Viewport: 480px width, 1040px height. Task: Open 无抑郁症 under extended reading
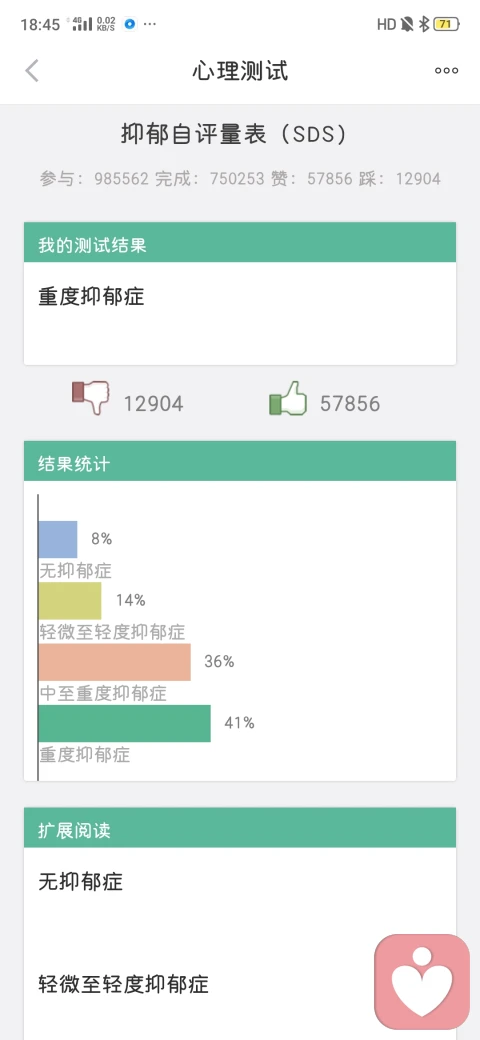(81, 882)
